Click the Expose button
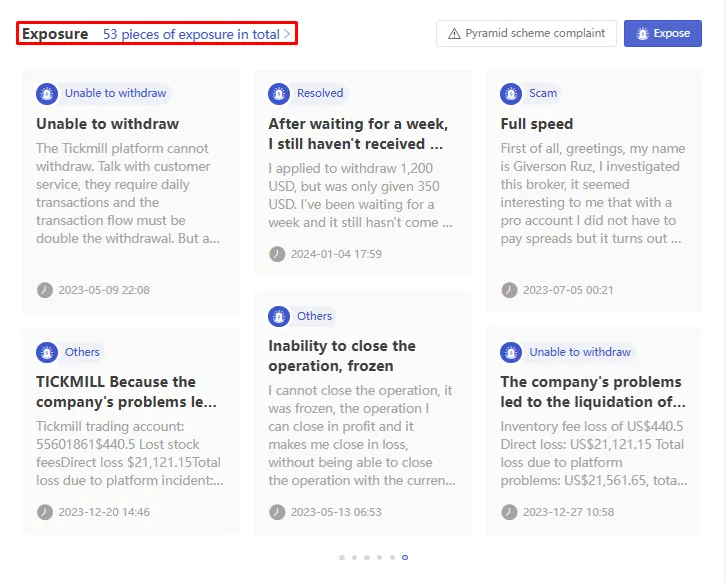The image size is (726, 585). (x=663, y=33)
